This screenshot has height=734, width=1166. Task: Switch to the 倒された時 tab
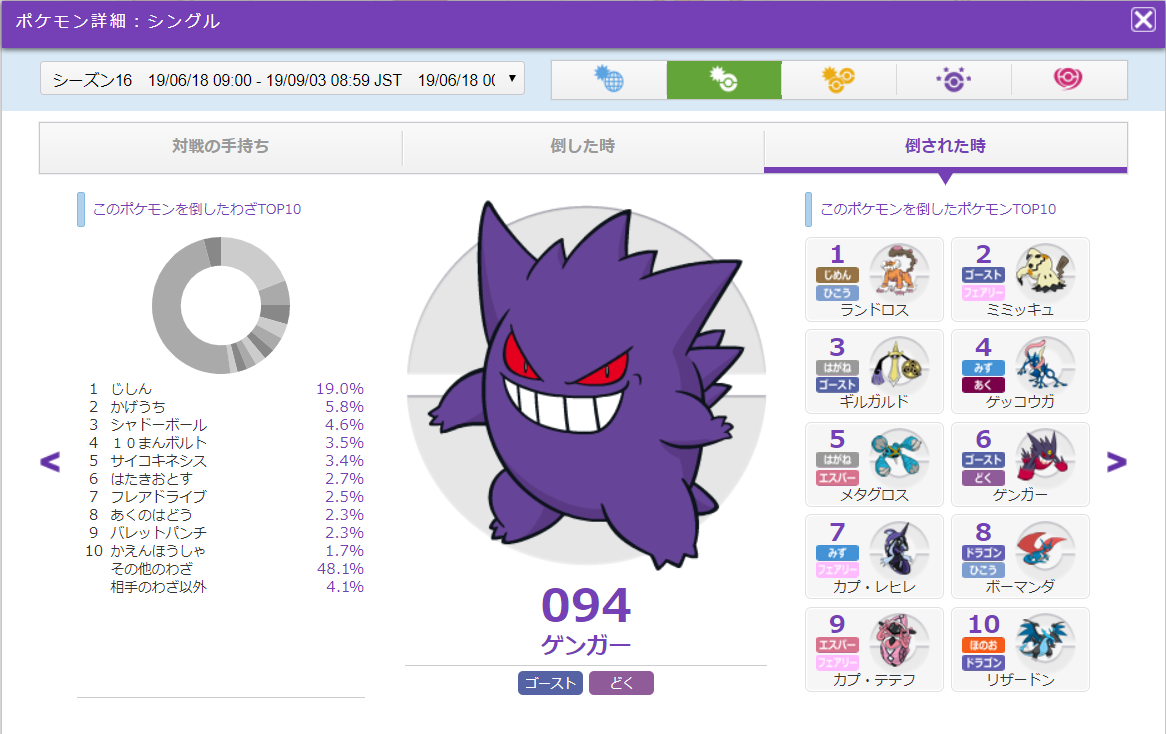click(945, 147)
